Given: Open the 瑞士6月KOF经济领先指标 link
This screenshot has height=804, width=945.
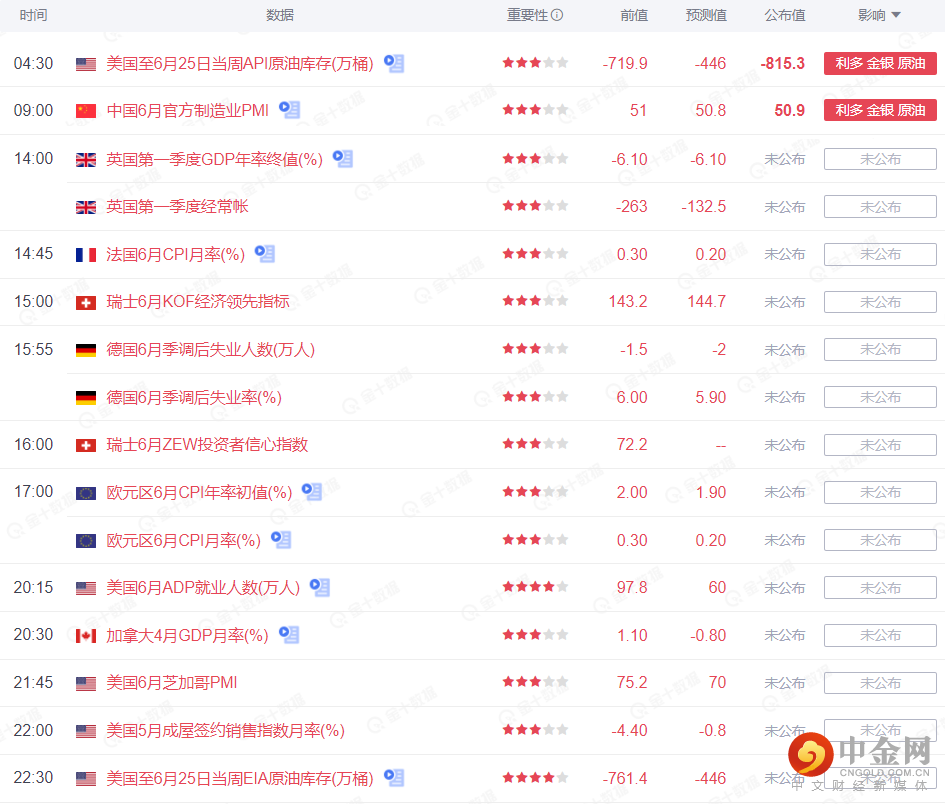Looking at the screenshot, I should tap(198, 301).
